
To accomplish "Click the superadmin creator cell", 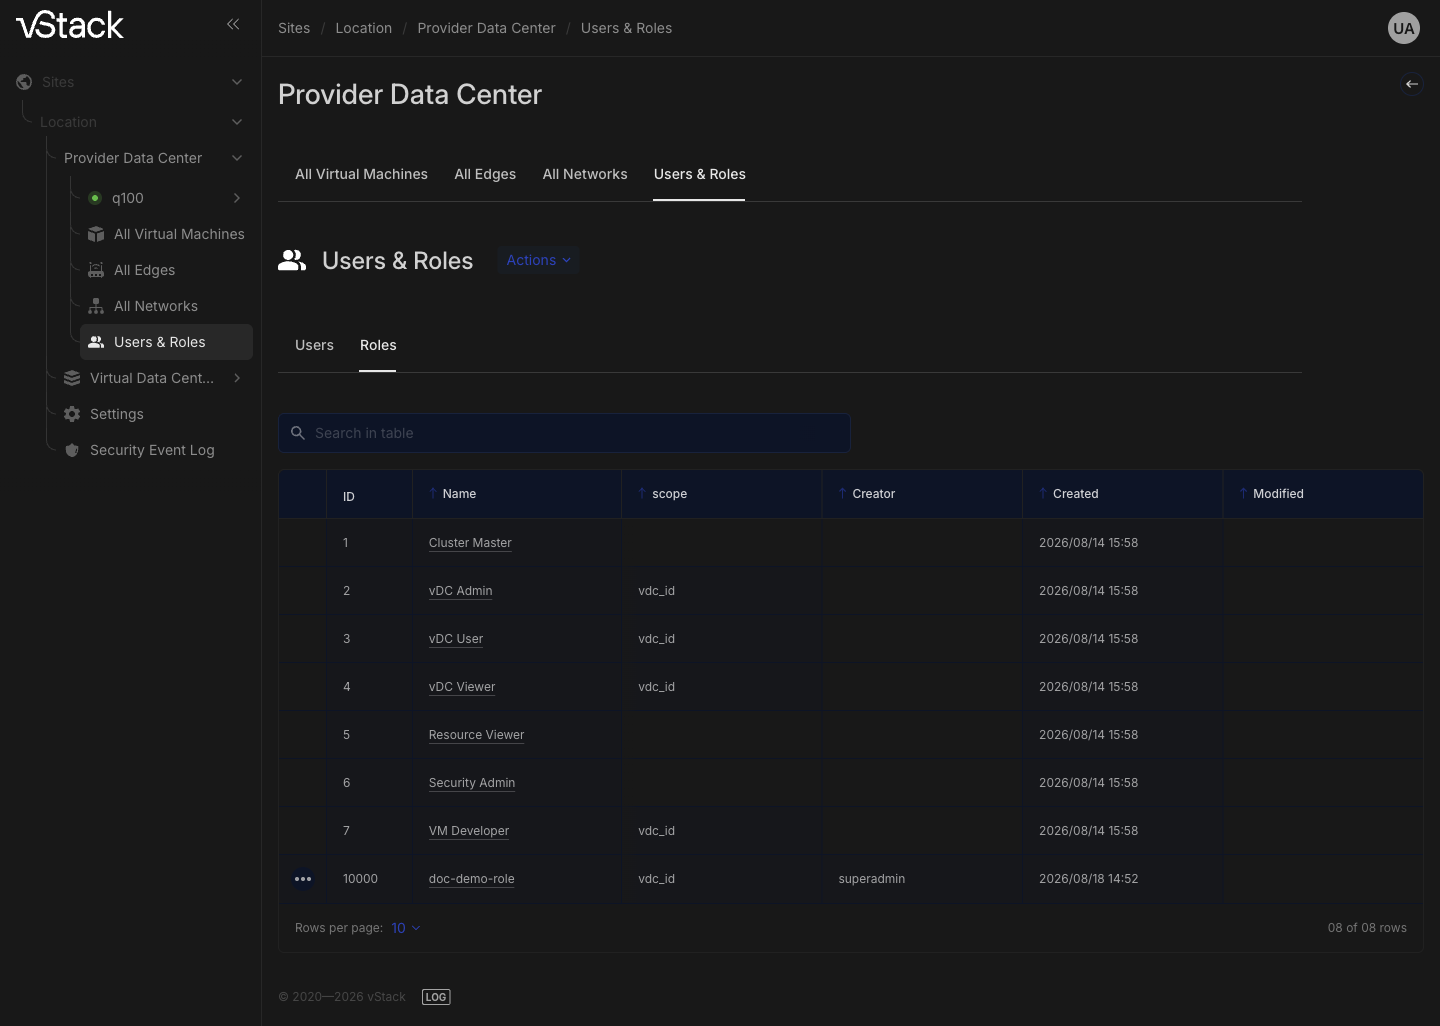I will [x=872, y=879].
